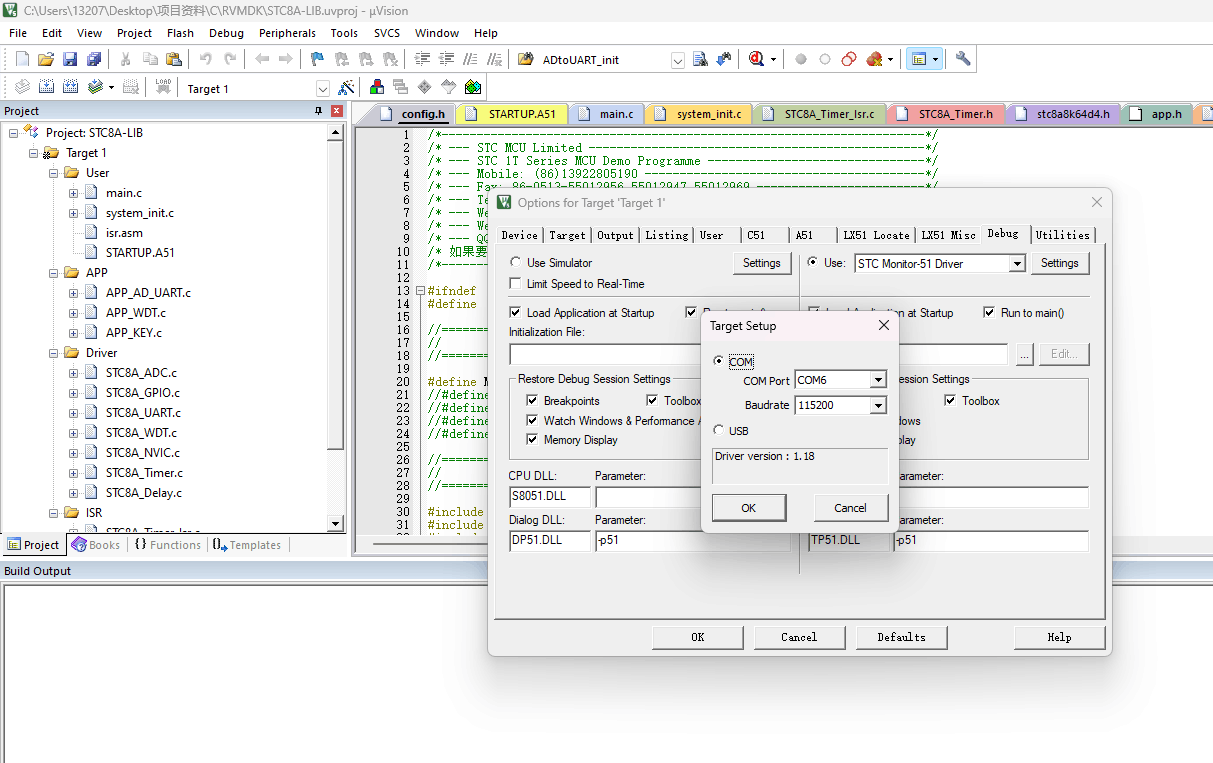This screenshot has width=1213, height=763.
Task: Open the COM Port dropdown
Action: point(877,380)
